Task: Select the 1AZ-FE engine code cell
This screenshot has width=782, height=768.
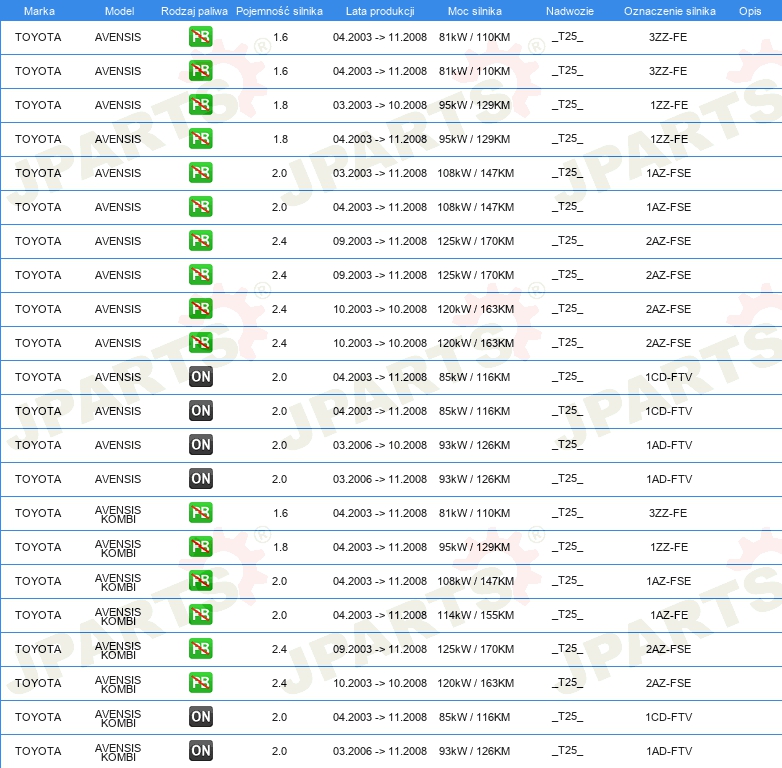Action: tap(669, 615)
